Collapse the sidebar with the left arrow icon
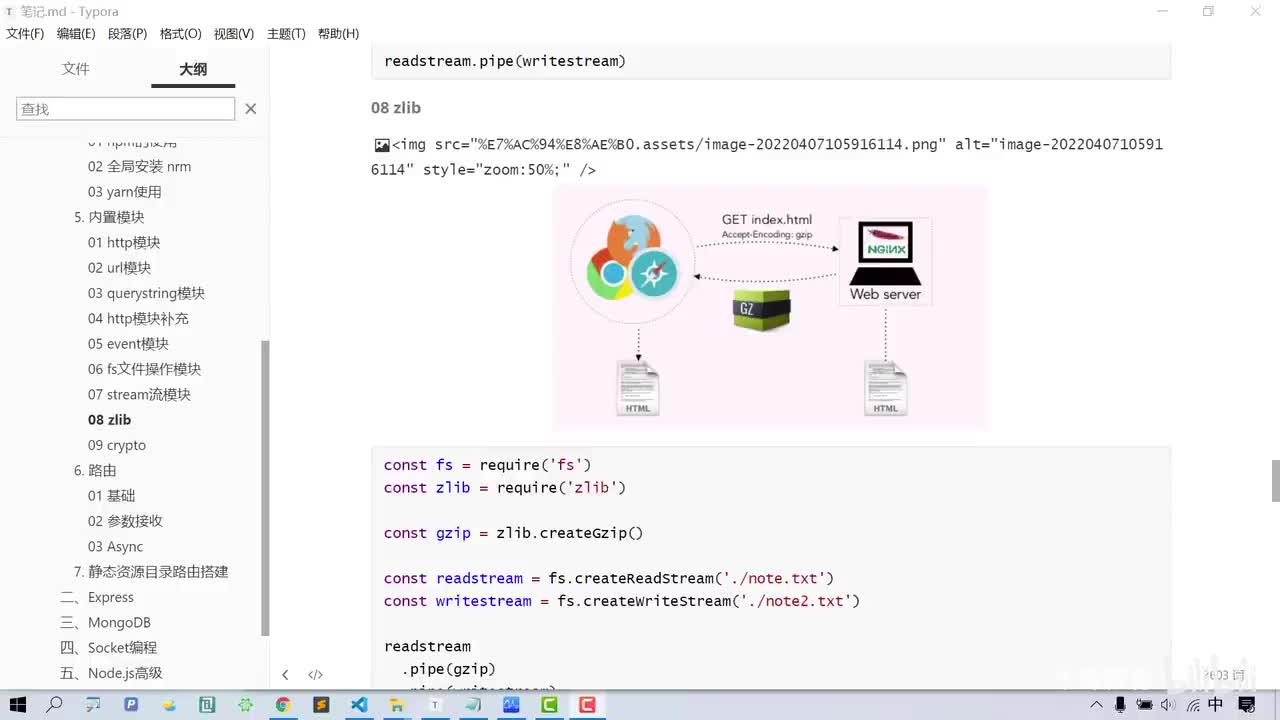This screenshot has width=1280, height=720. coord(285,675)
